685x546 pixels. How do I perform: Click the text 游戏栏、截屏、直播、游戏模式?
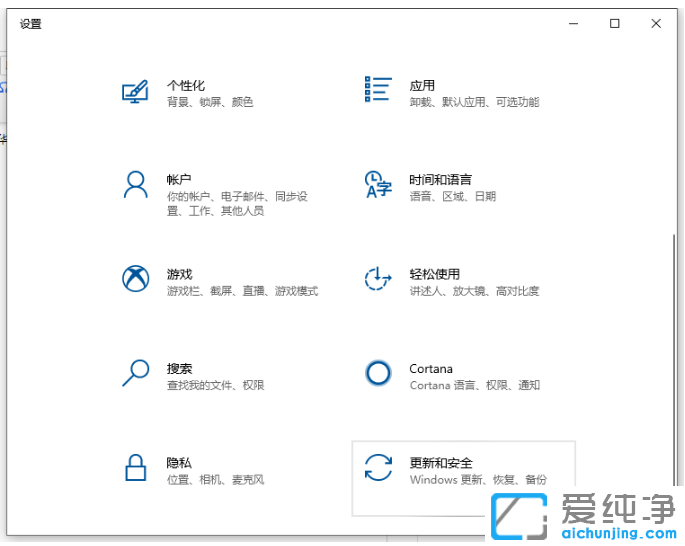(243, 291)
